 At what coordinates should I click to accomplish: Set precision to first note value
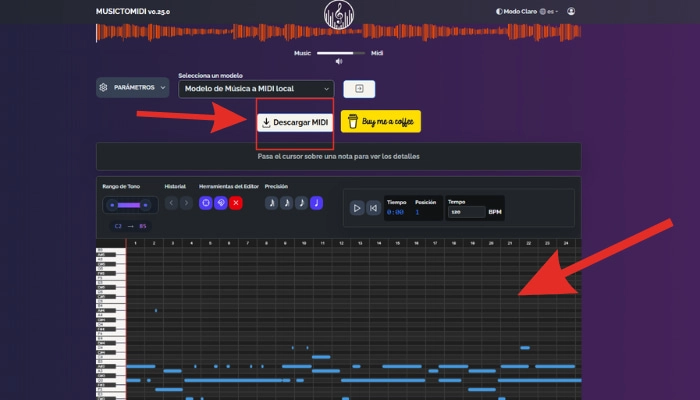[271, 203]
